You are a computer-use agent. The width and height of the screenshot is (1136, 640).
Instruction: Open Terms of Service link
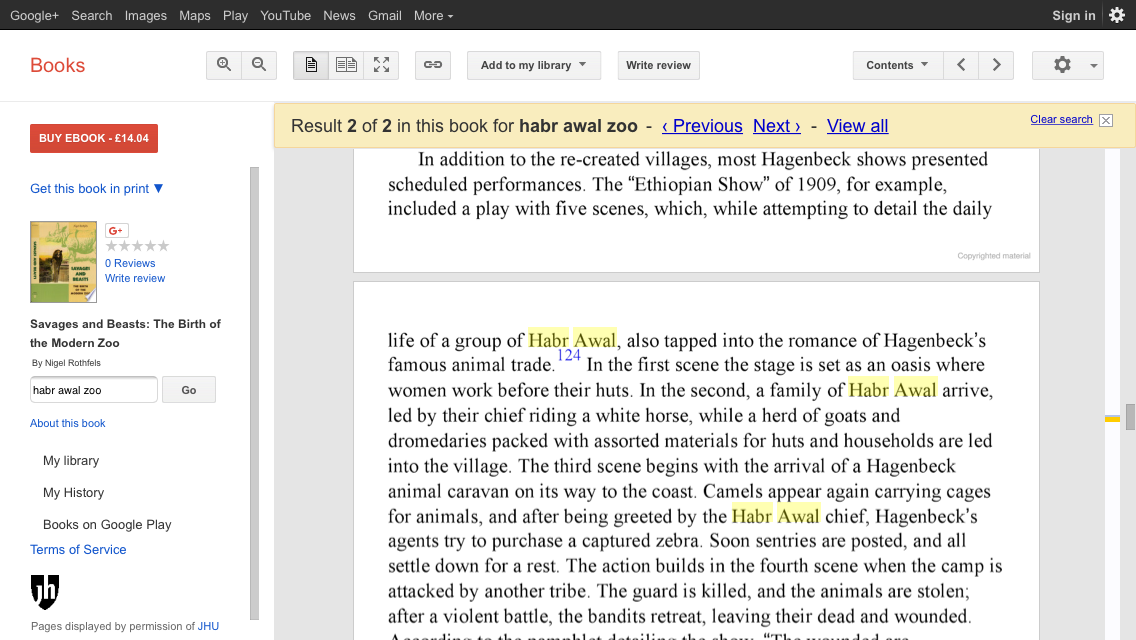[x=78, y=549]
